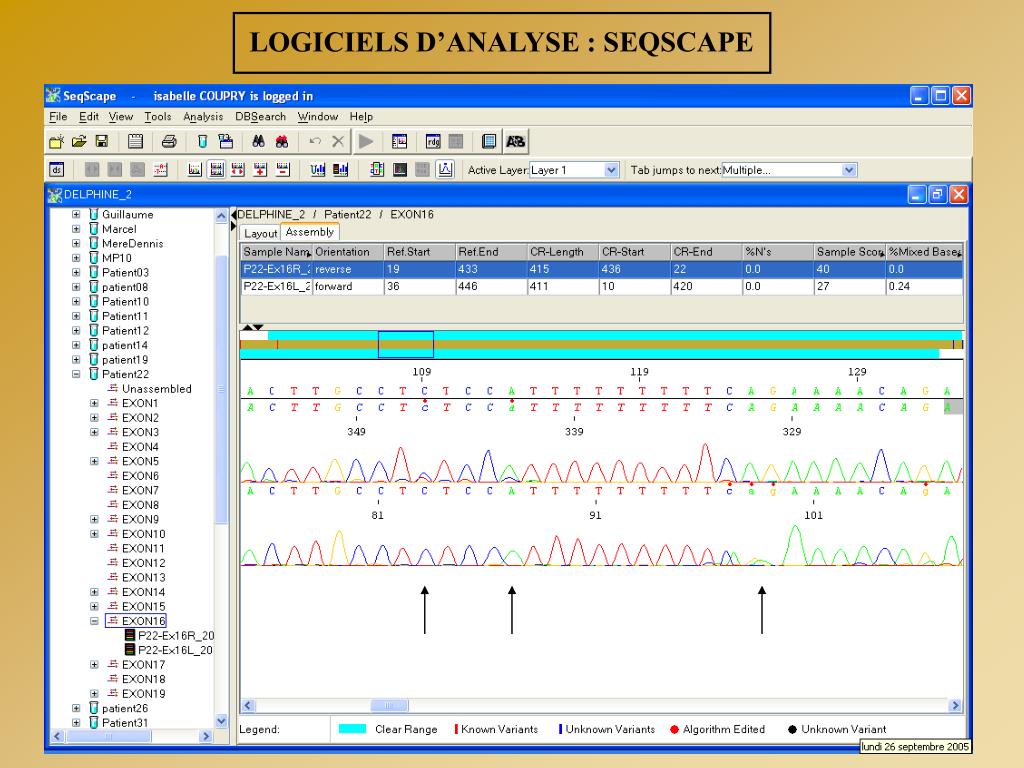Switch to the Layout tab
The height and width of the screenshot is (768, 1024).
(x=261, y=233)
